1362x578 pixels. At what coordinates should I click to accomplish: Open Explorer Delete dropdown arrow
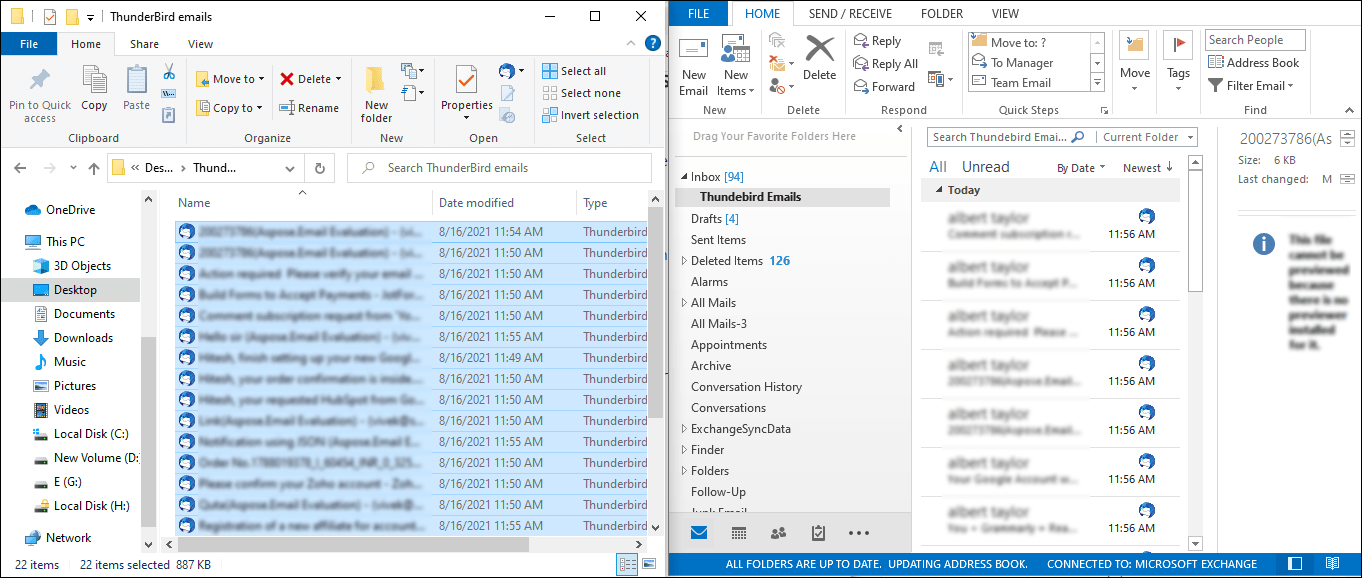pos(338,79)
